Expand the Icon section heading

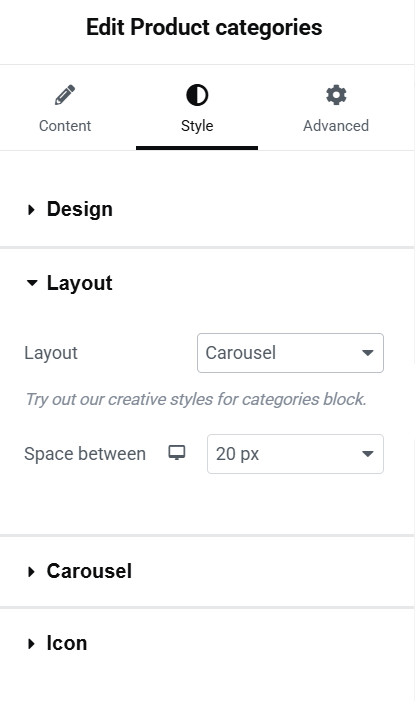67,643
